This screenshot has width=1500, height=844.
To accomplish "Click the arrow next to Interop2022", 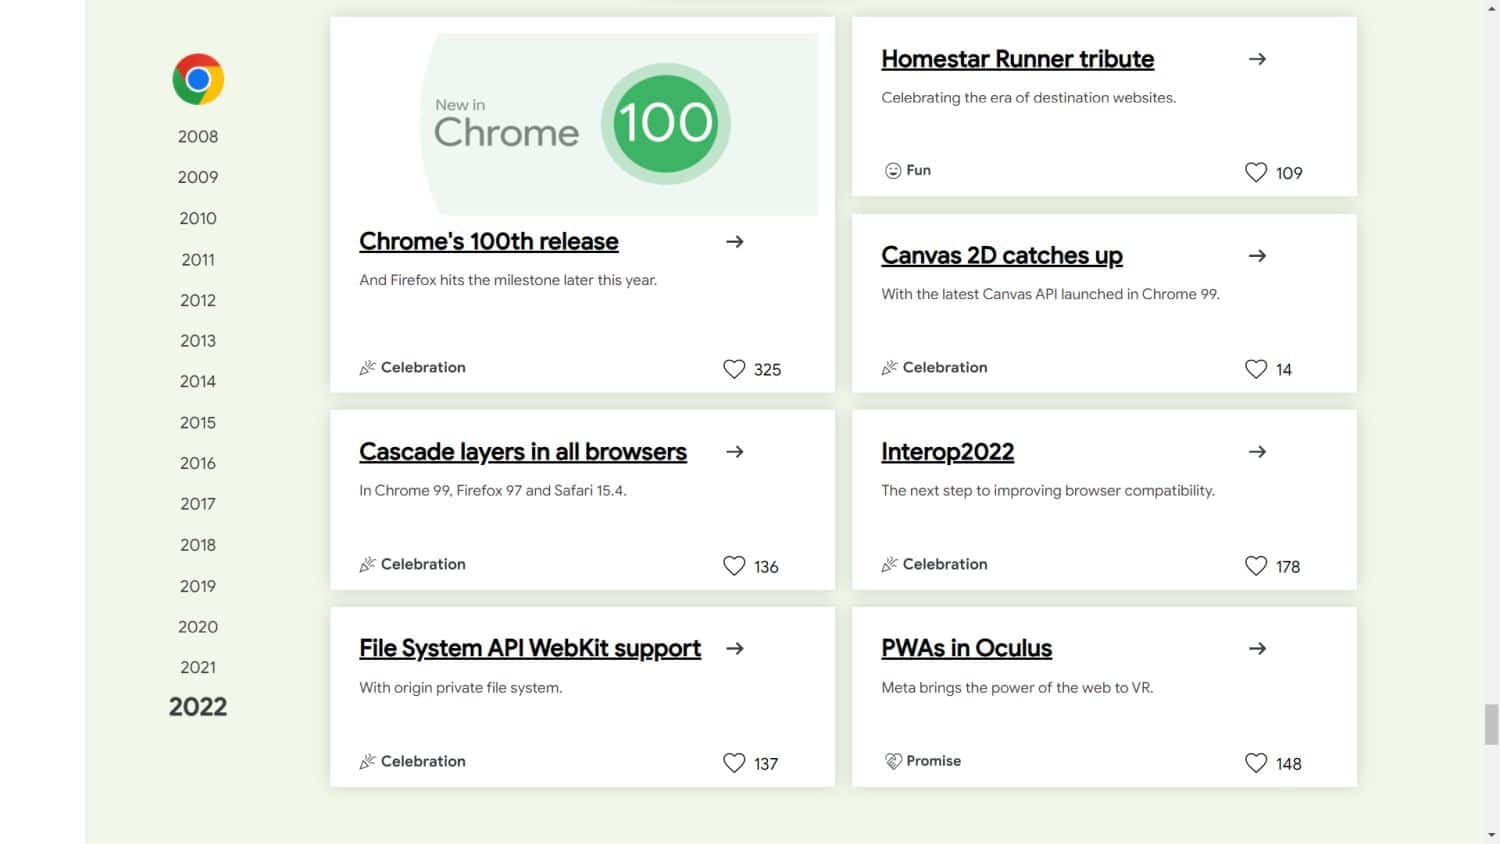I will (x=1257, y=452).
